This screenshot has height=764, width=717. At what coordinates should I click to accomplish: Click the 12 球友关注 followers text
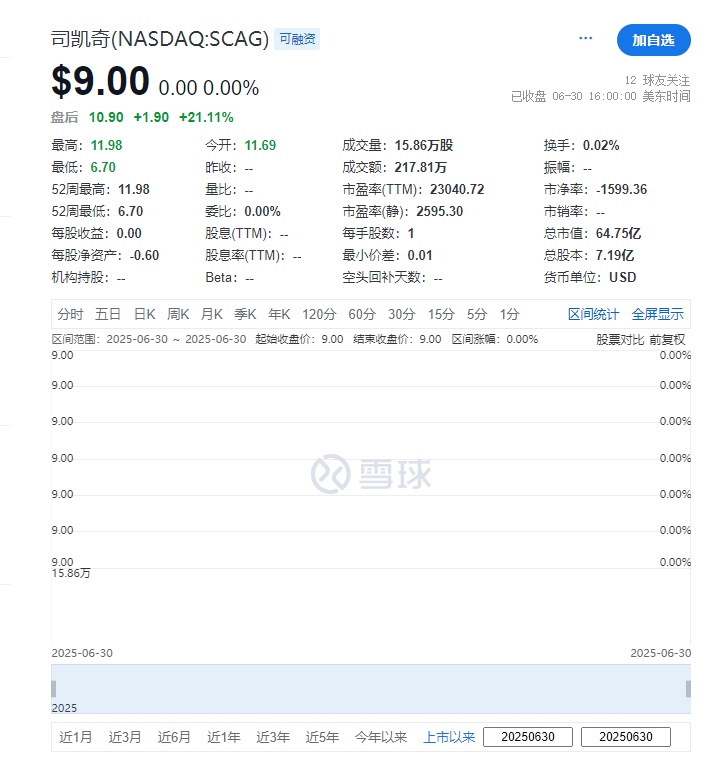657,80
